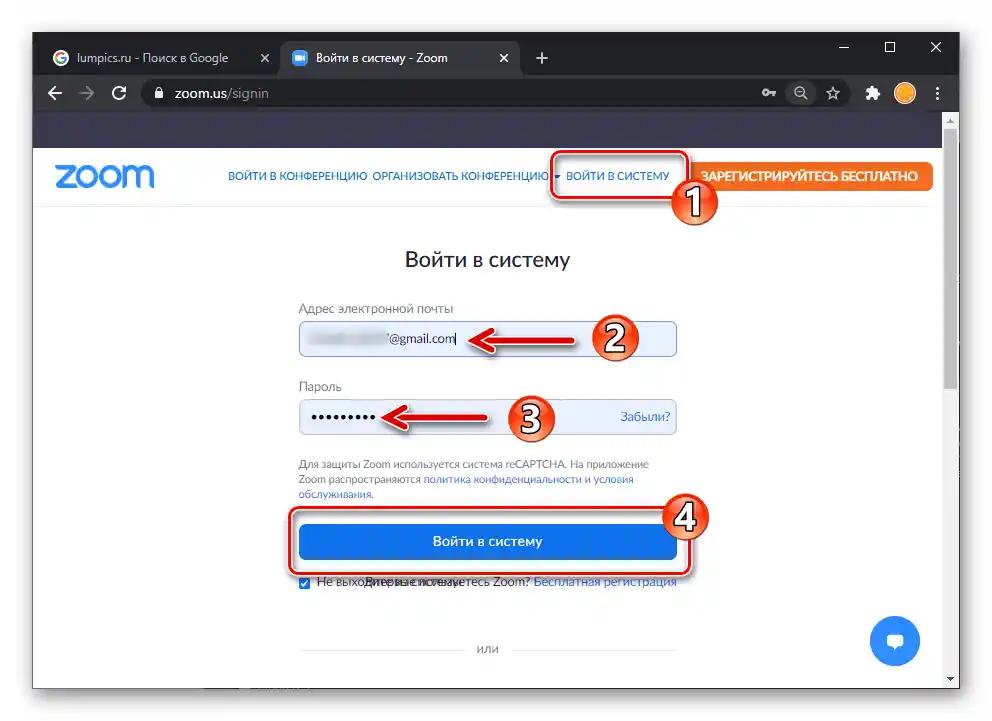This screenshot has width=992, height=721.
Task: Click the zoom magnifier icon in address bar
Action: [800, 93]
